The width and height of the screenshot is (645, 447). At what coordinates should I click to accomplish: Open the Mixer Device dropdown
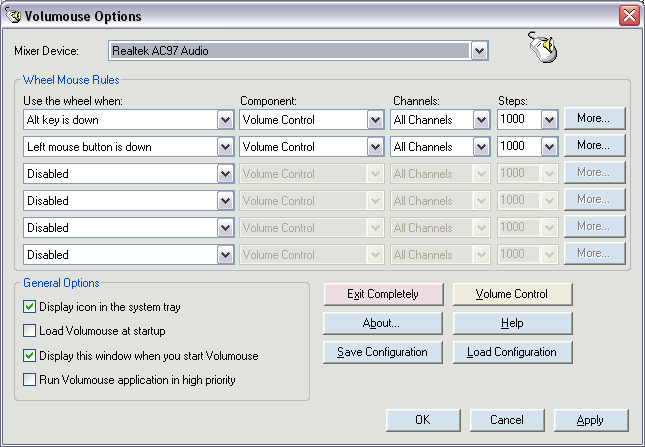pos(479,50)
